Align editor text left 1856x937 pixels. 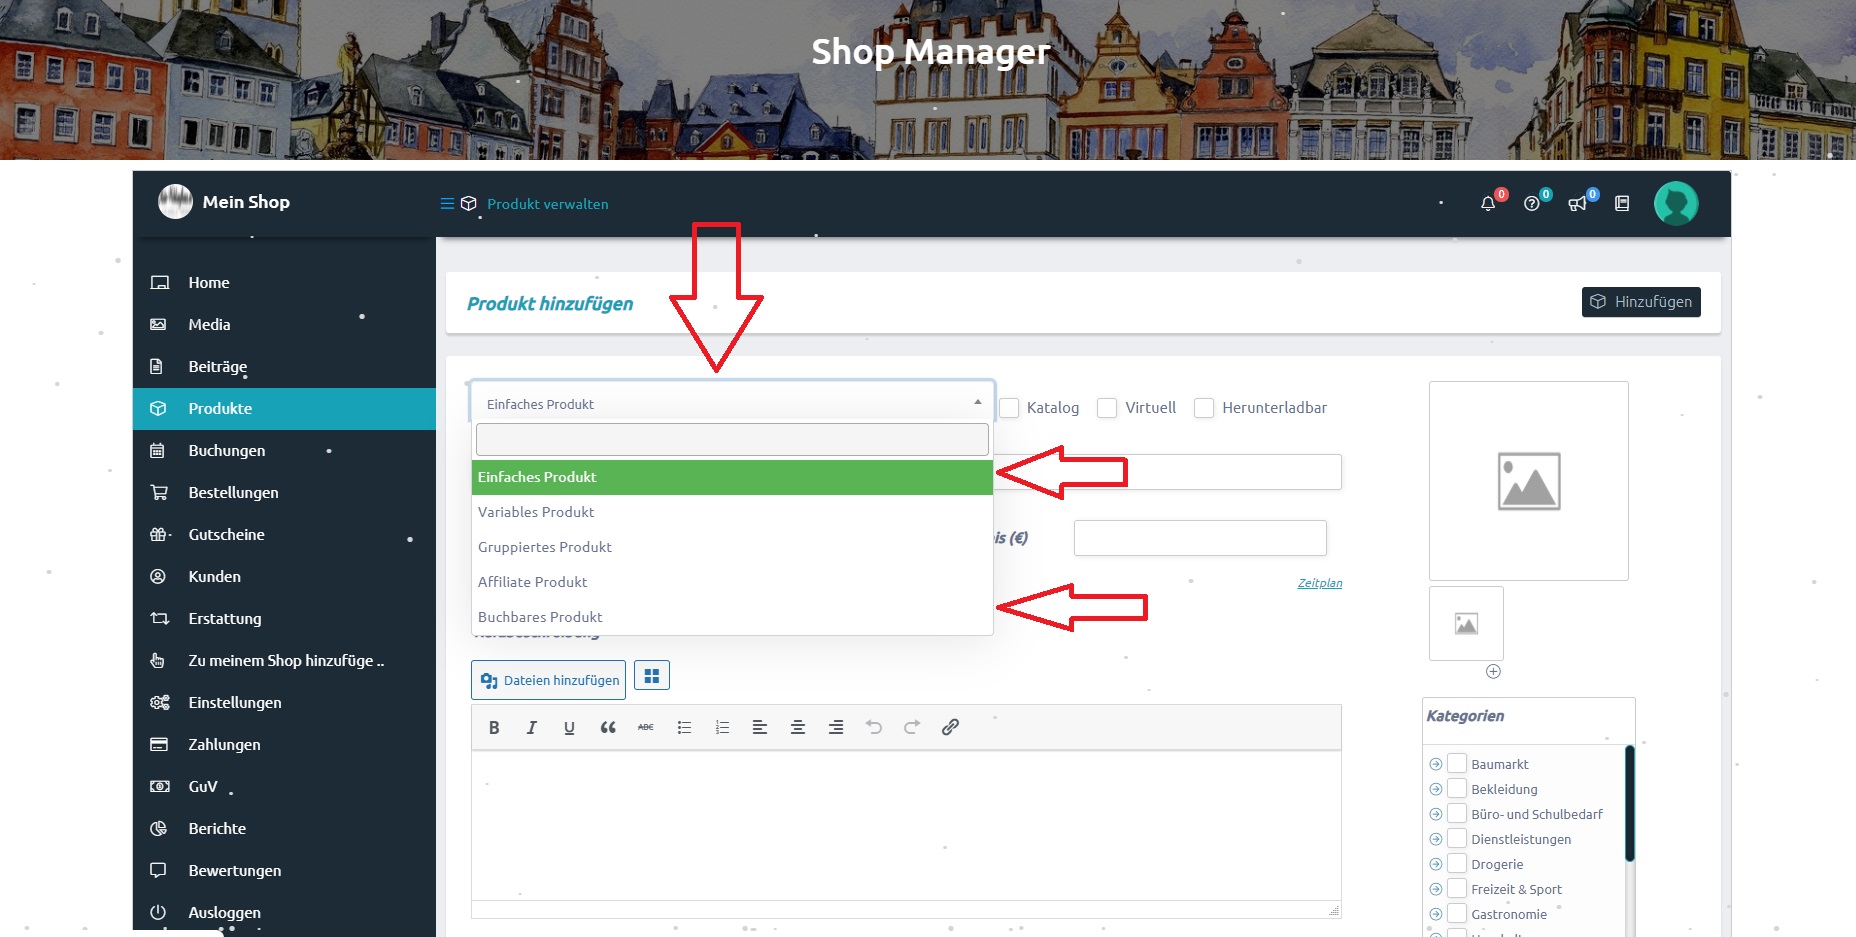pos(760,727)
